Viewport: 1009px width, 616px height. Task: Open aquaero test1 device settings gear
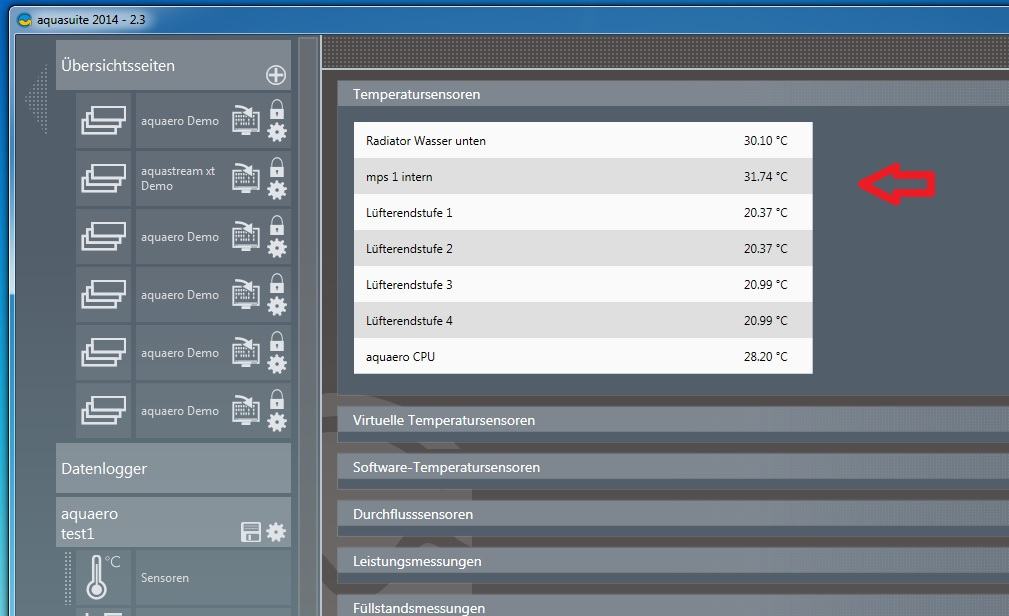[x=276, y=532]
